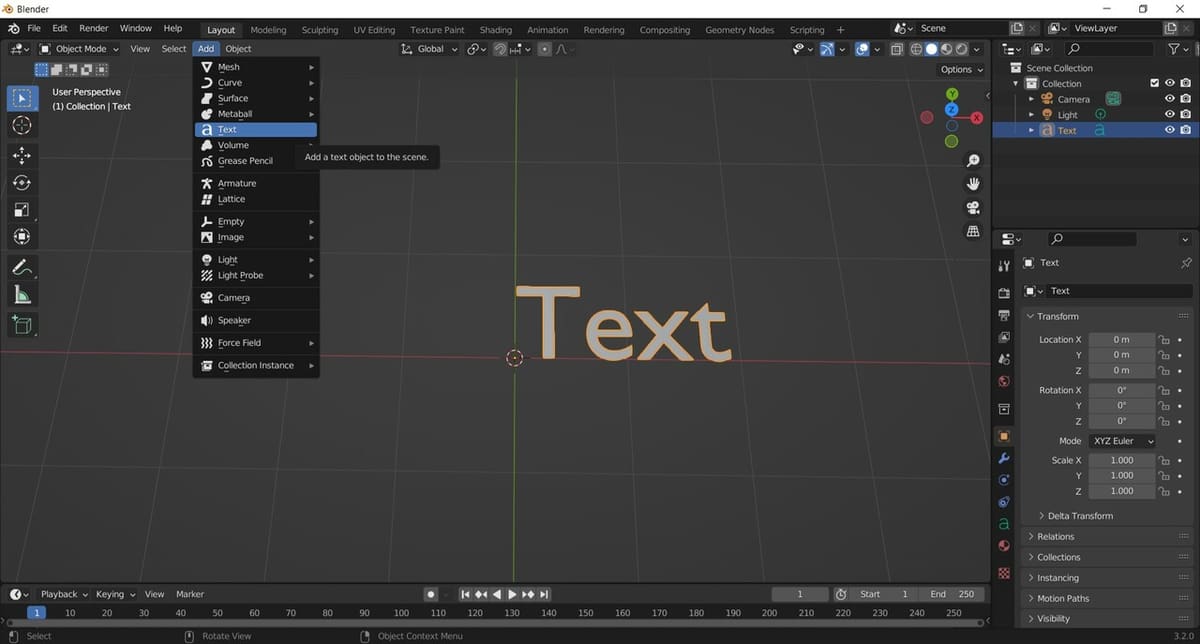The width and height of the screenshot is (1200, 644).
Task: Open the Material properties tab
Action: coord(1004,546)
